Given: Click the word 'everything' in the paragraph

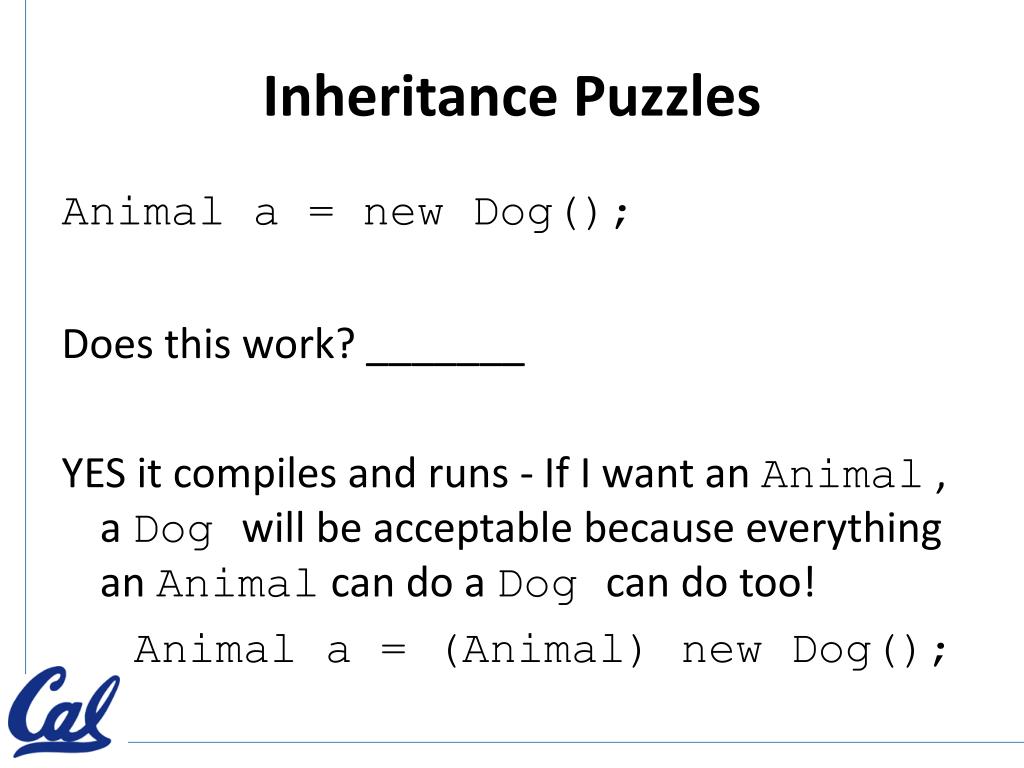Looking at the screenshot, I should [843, 530].
